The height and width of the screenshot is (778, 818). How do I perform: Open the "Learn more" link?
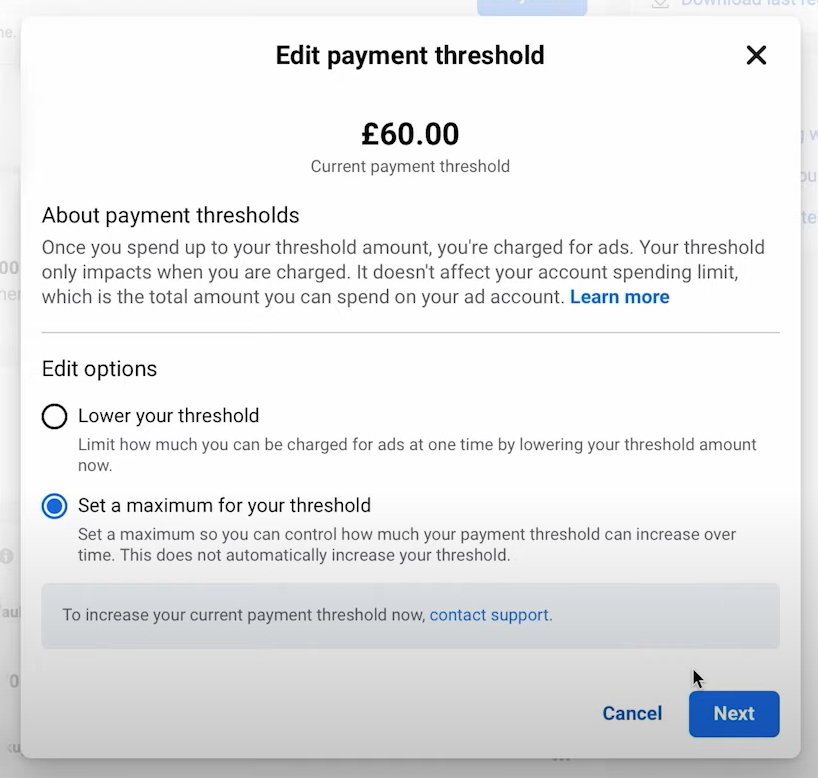tap(619, 297)
